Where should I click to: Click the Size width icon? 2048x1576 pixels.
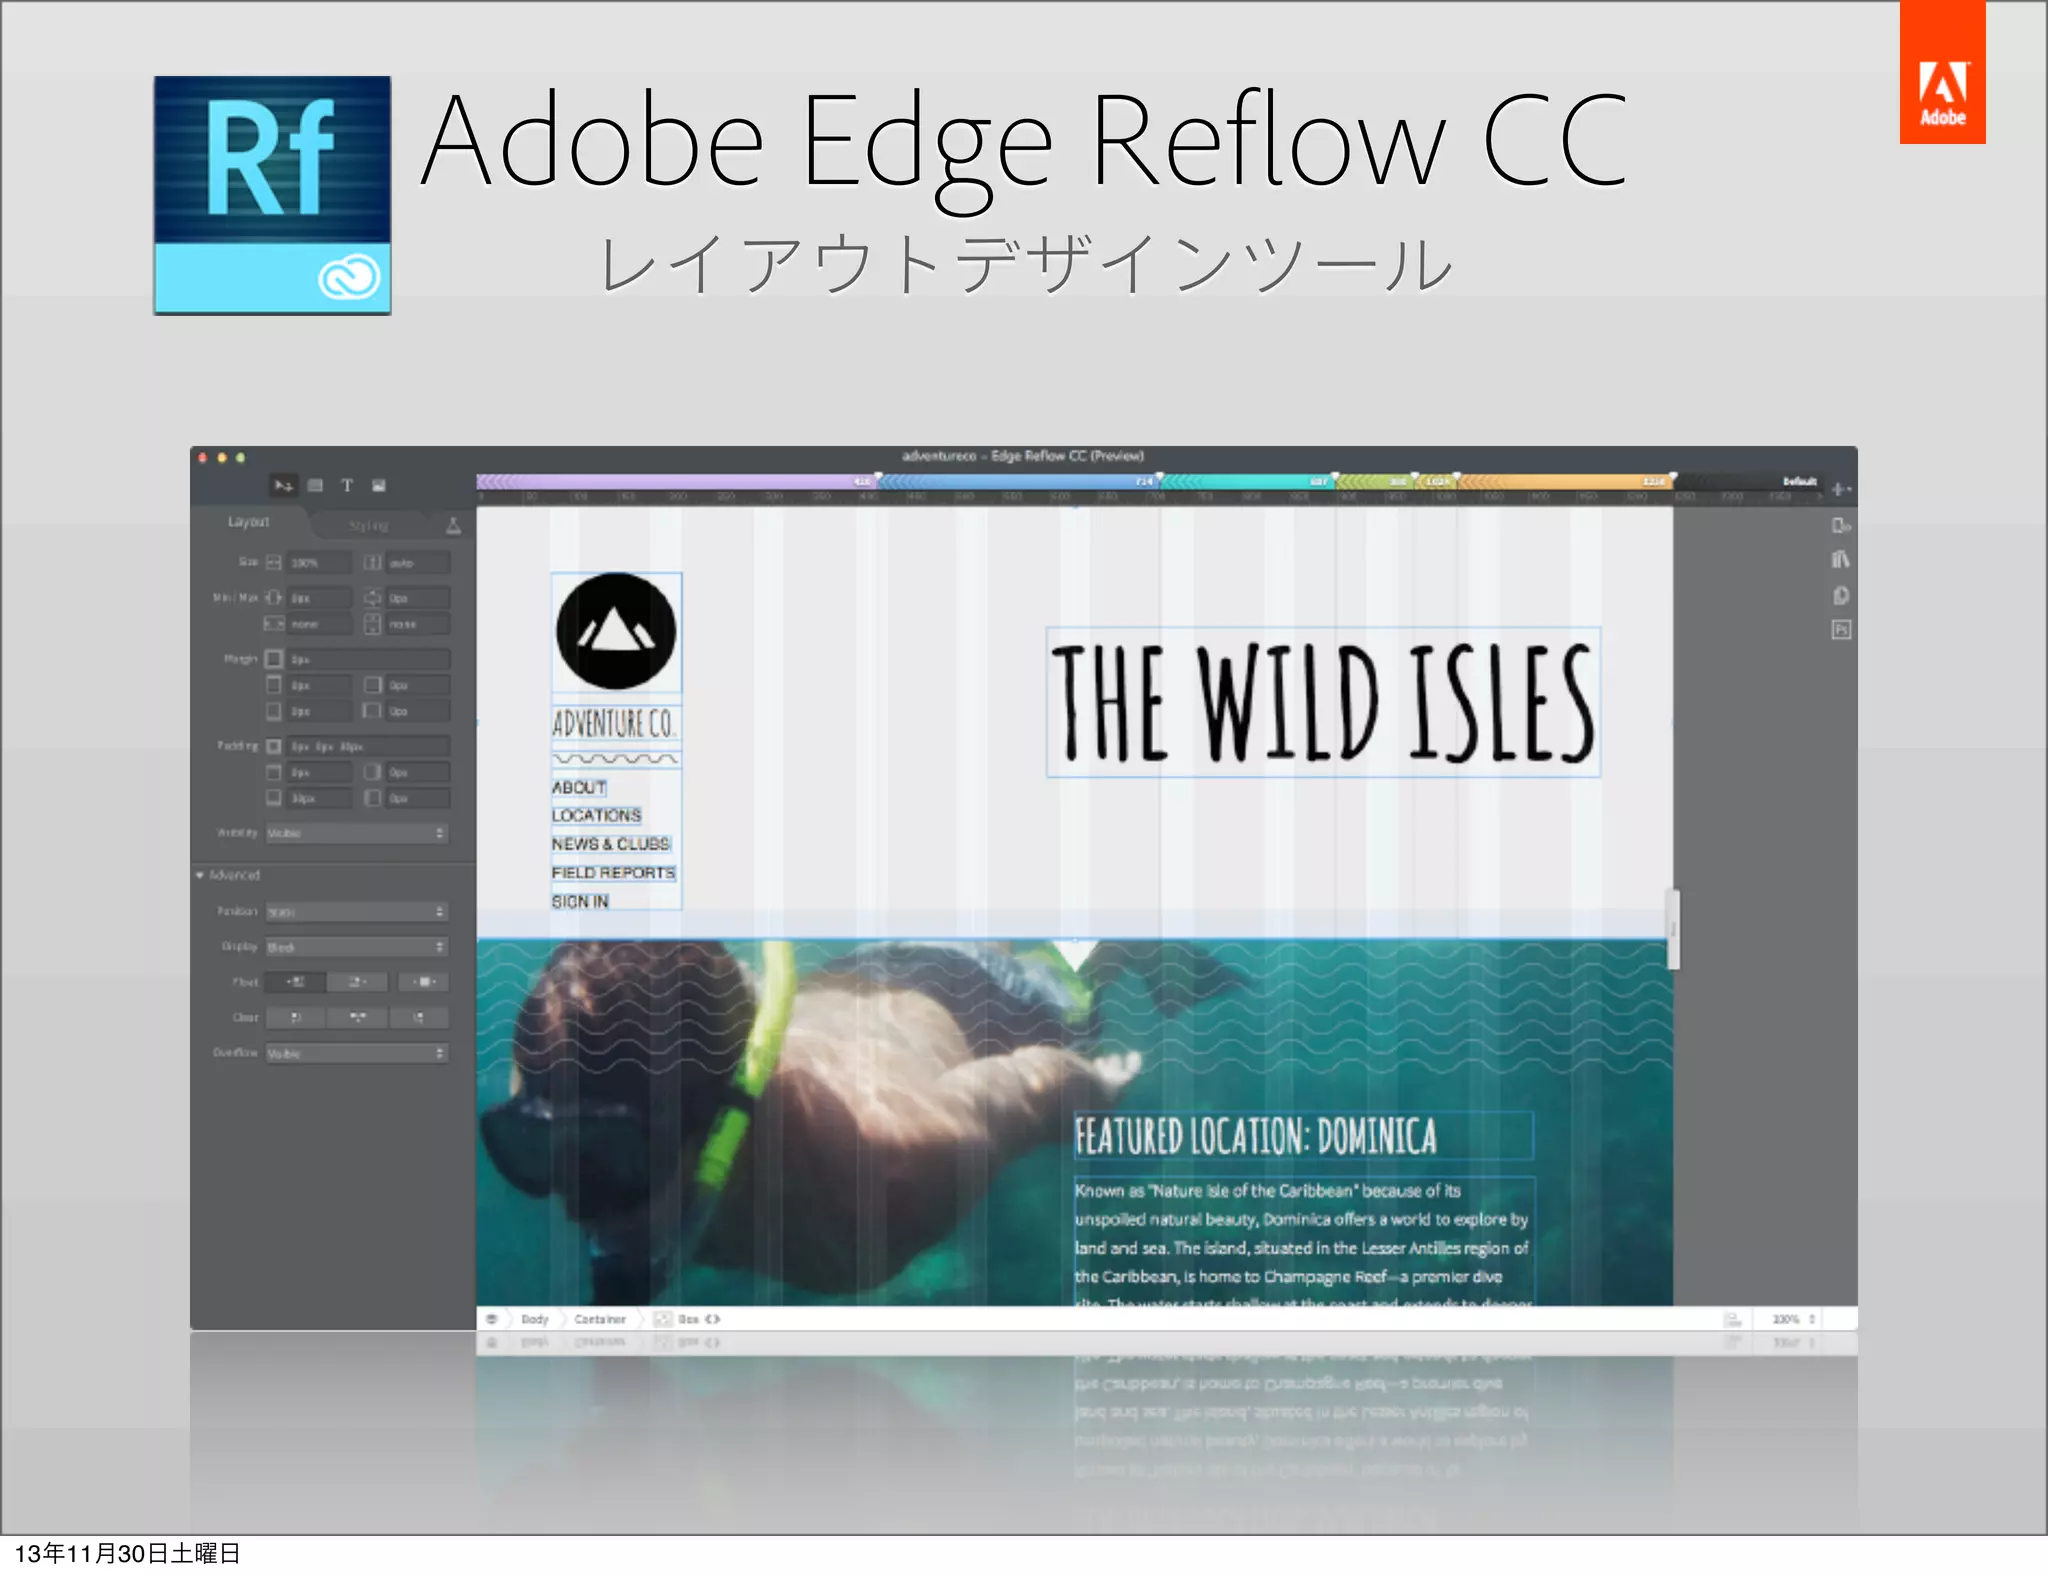[273, 563]
